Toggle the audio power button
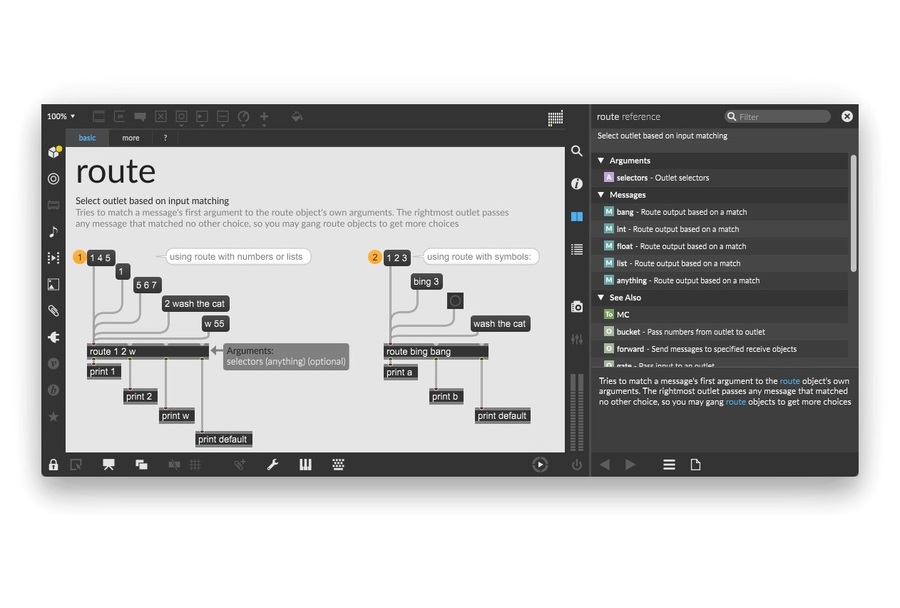This screenshot has height=608, width=900. 577,464
